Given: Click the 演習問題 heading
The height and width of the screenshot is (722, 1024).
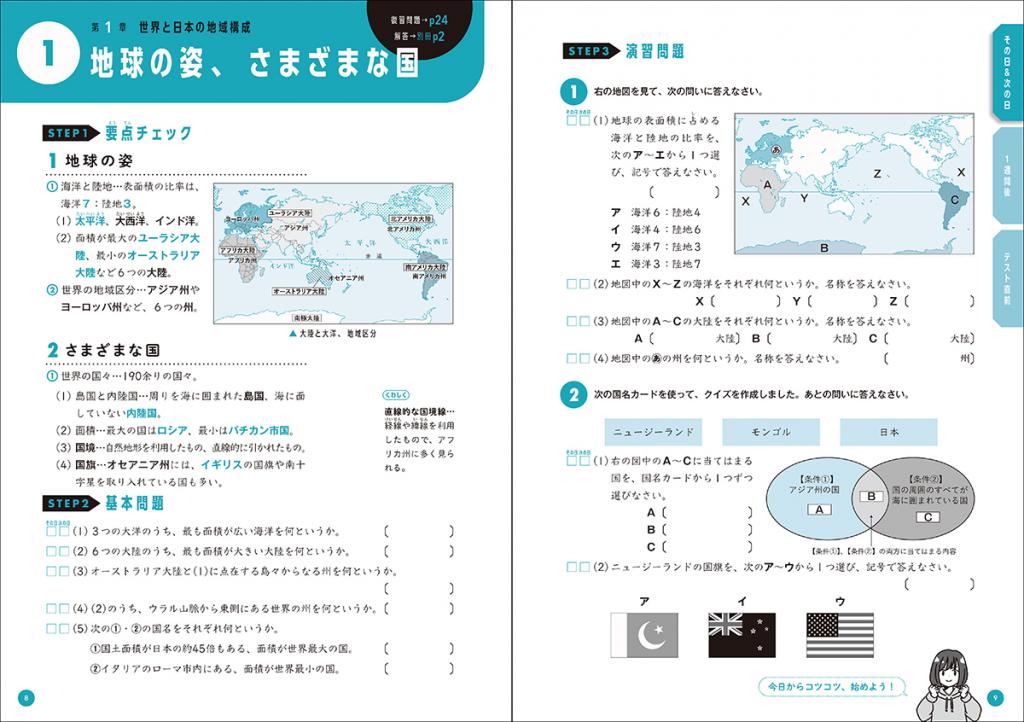Looking at the screenshot, I should click(x=655, y=51).
